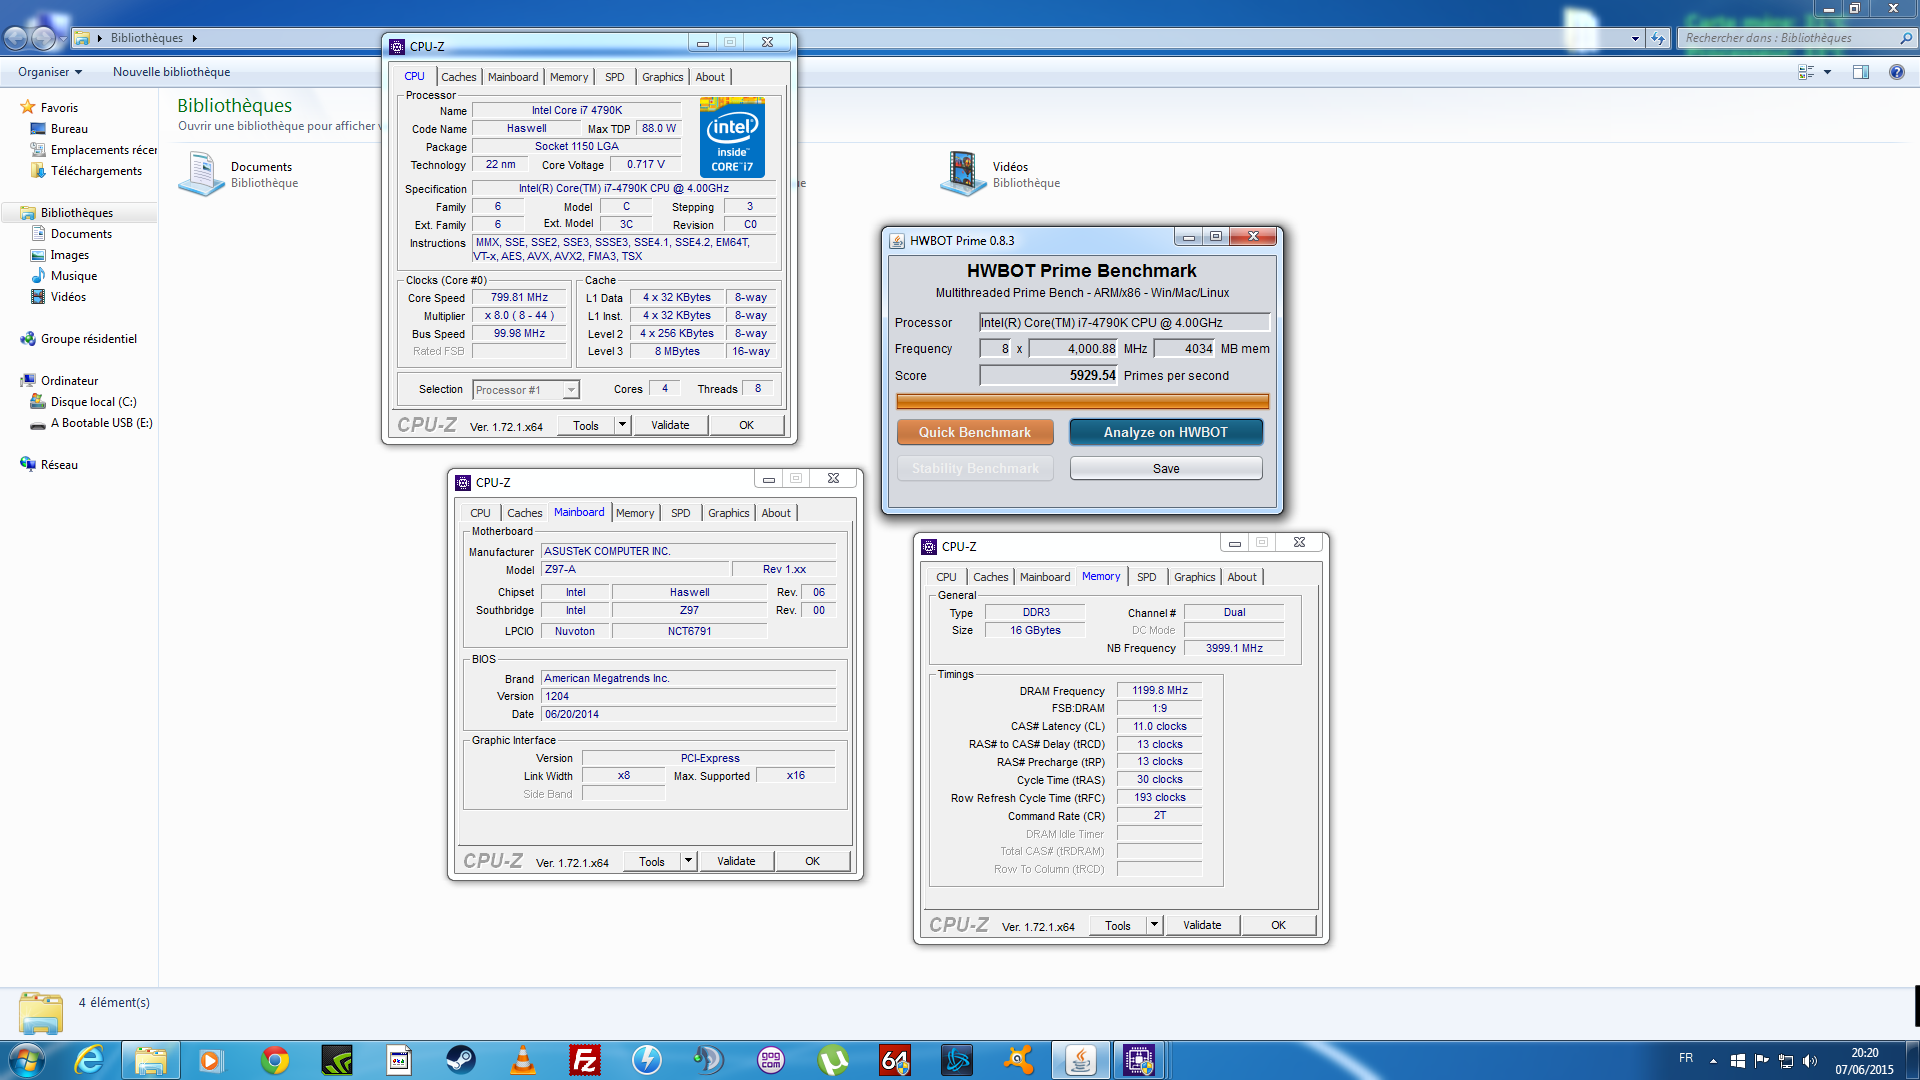
Task: Launch Steam from the taskbar
Action: (460, 1060)
